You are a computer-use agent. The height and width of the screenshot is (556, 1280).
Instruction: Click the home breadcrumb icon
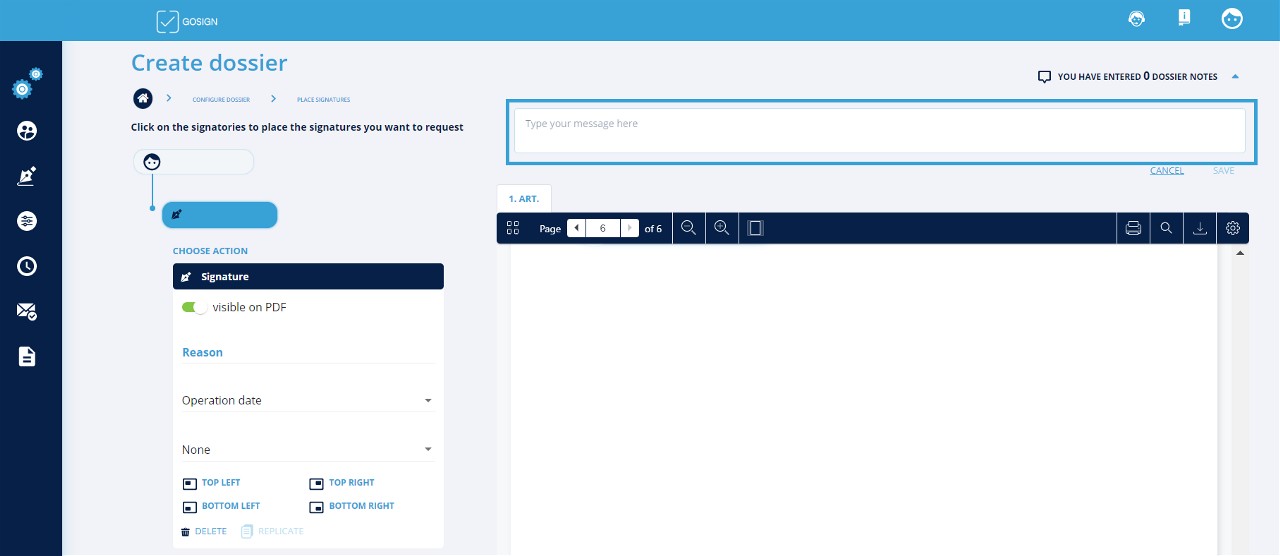[x=144, y=98]
